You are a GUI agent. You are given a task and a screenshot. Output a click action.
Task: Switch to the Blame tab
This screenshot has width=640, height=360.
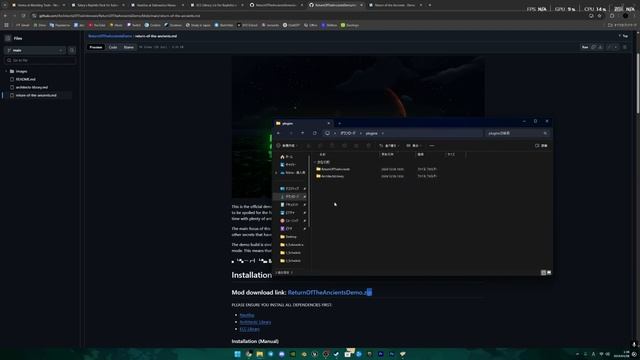pyautogui.click(x=129, y=47)
